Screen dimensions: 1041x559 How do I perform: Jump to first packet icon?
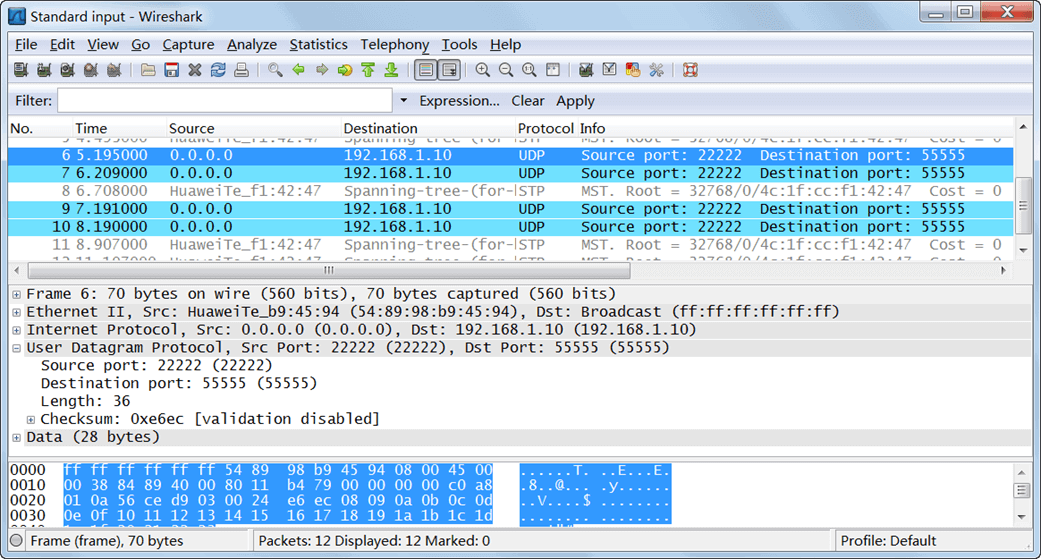click(368, 70)
